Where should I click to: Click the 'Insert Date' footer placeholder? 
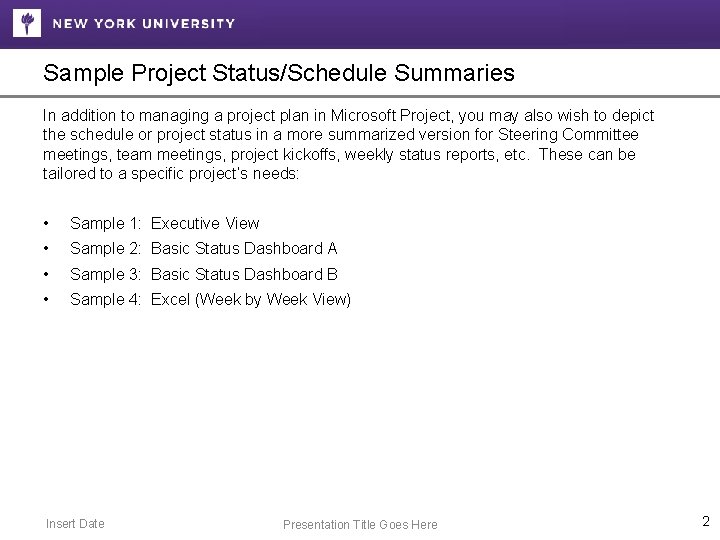point(75,523)
